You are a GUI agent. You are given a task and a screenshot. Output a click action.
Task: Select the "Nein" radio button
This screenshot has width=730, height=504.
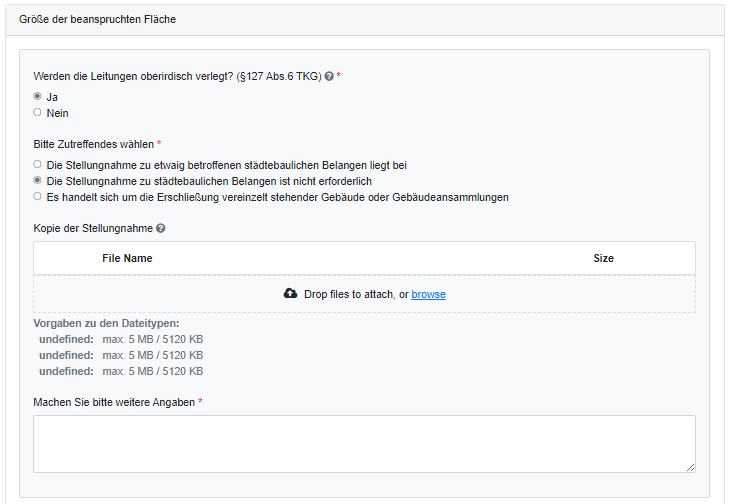(x=38, y=113)
